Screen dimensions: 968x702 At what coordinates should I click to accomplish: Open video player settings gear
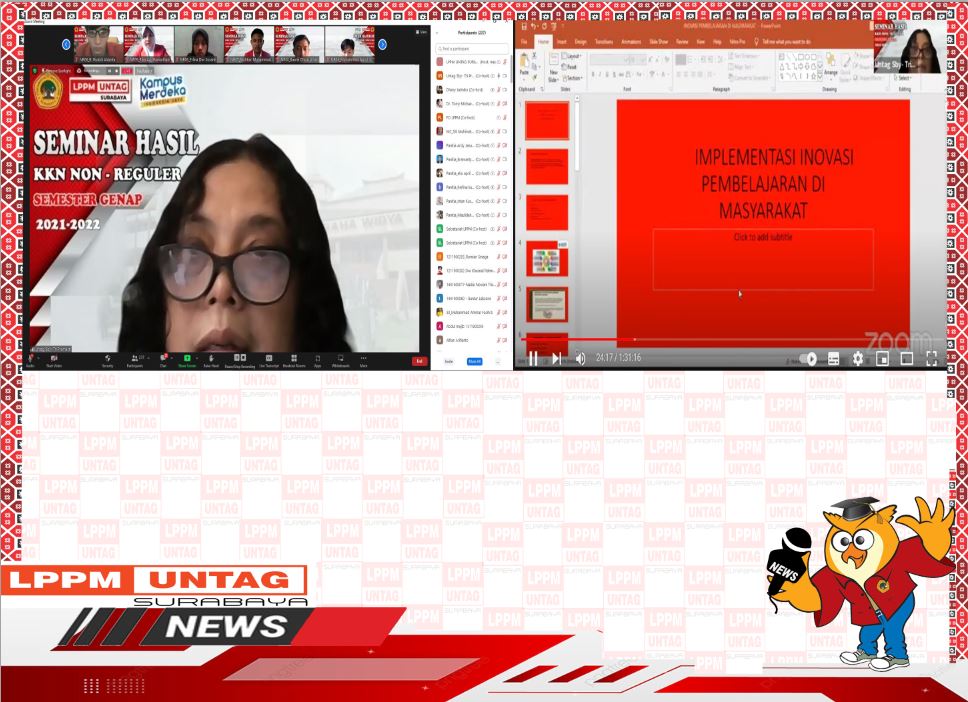[x=857, y=359]
